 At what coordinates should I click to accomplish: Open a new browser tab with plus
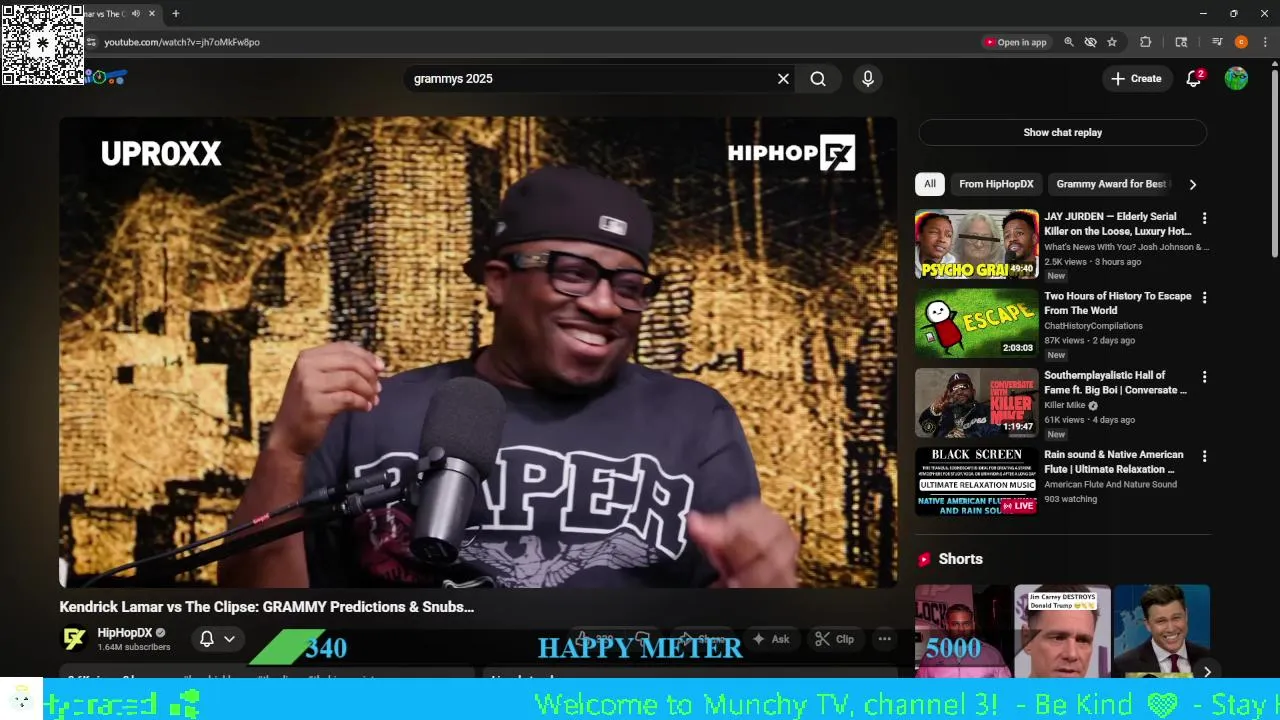176,14
